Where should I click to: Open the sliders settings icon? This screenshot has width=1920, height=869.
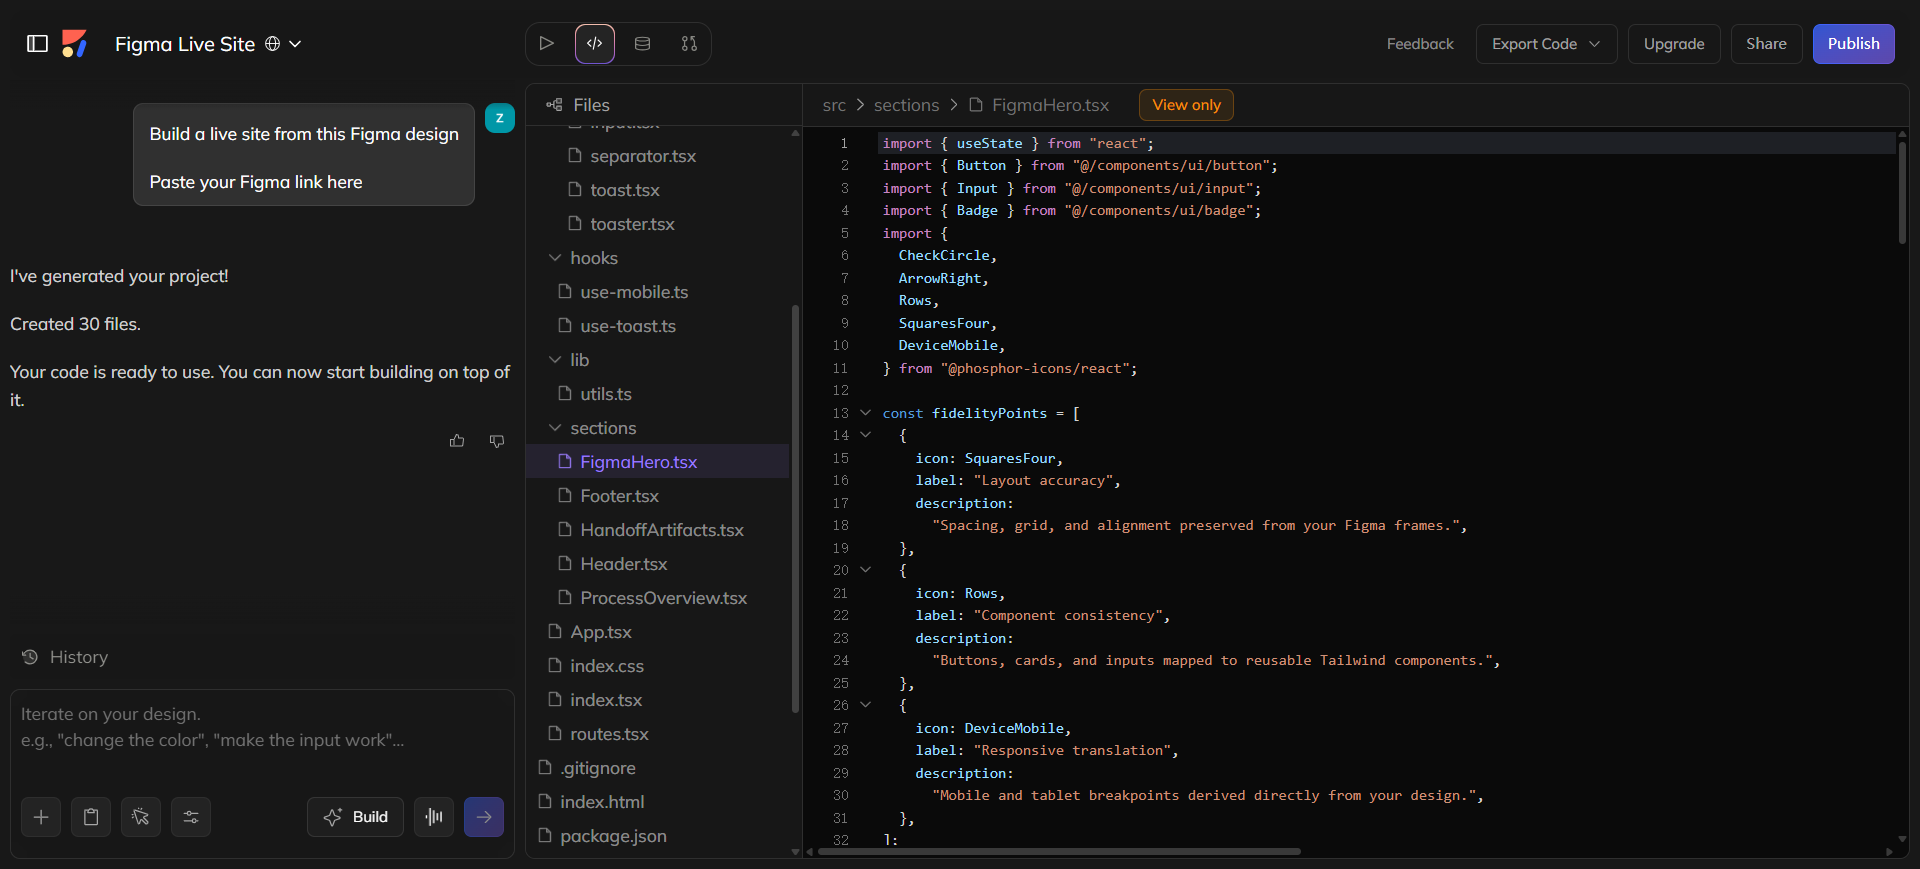pyautogui.click(x=191, y=817)
